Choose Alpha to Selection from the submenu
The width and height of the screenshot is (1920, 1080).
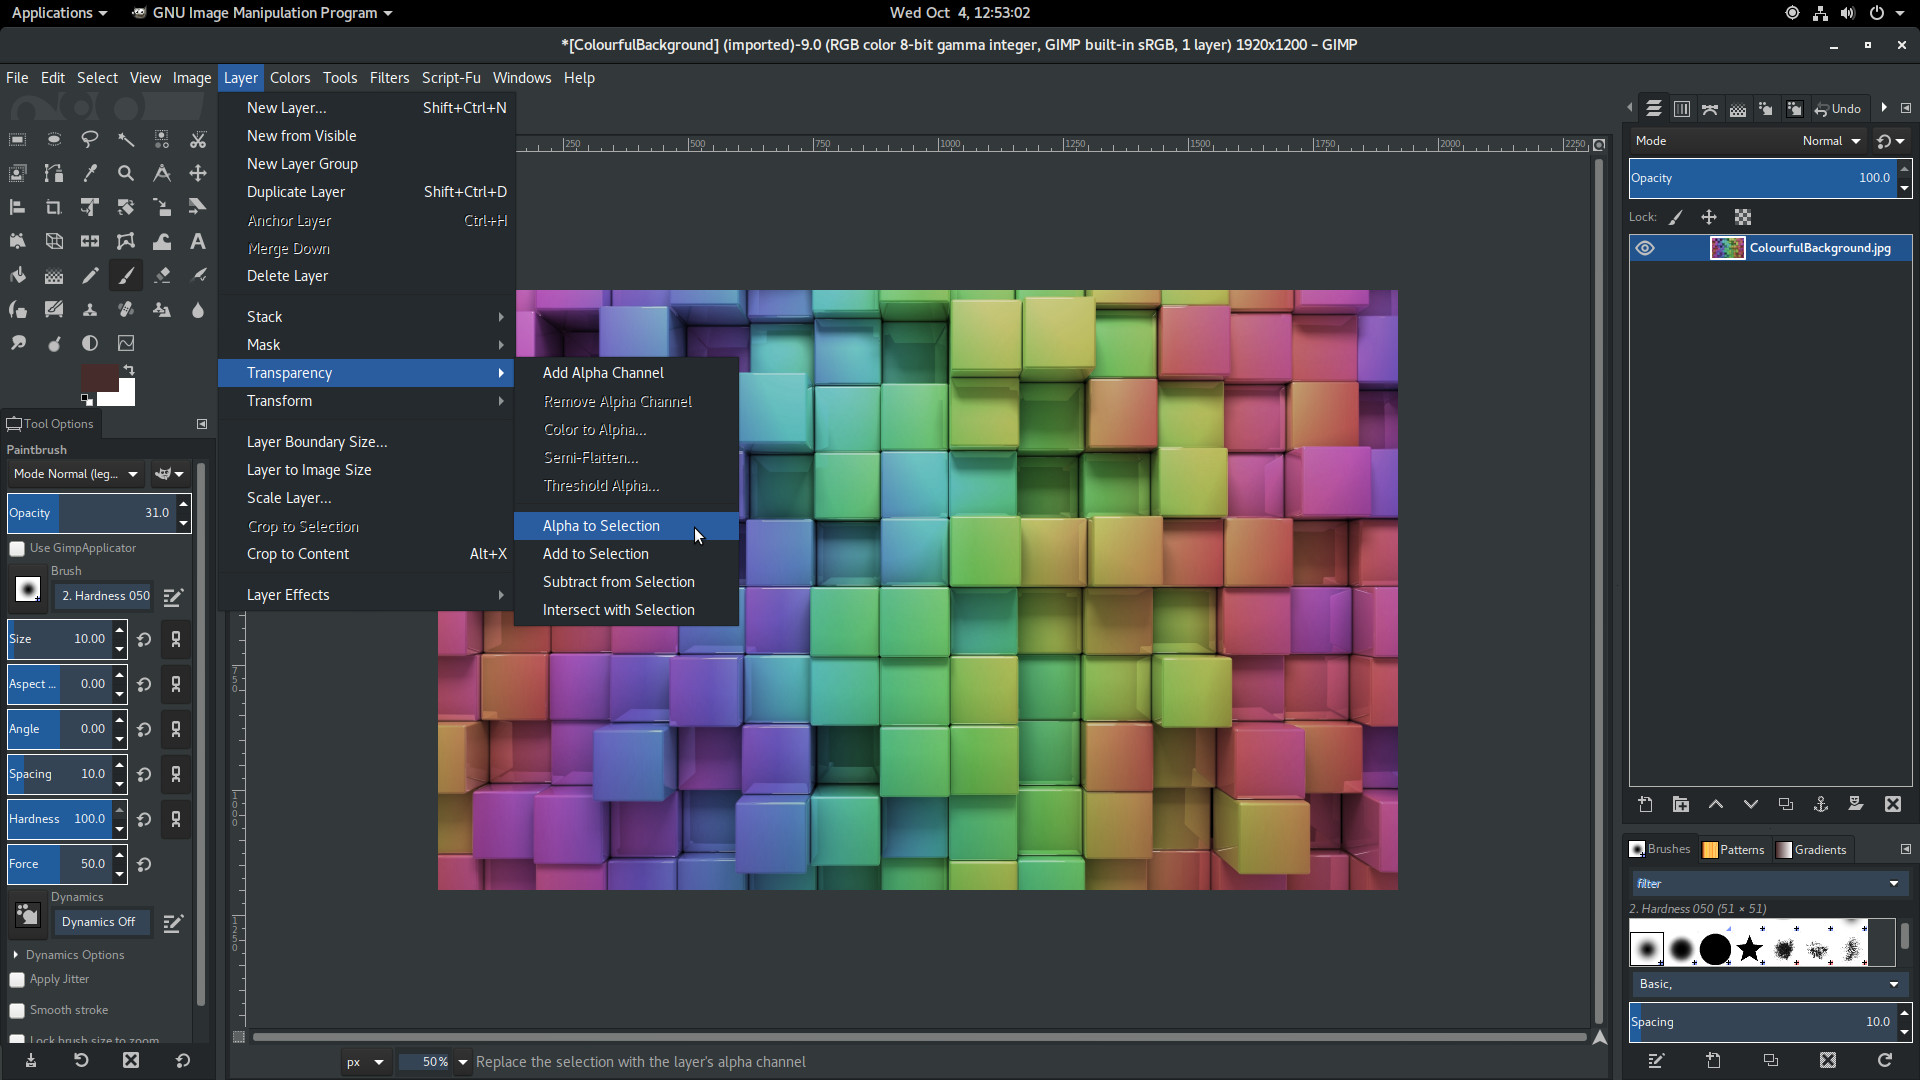[601, 526]
